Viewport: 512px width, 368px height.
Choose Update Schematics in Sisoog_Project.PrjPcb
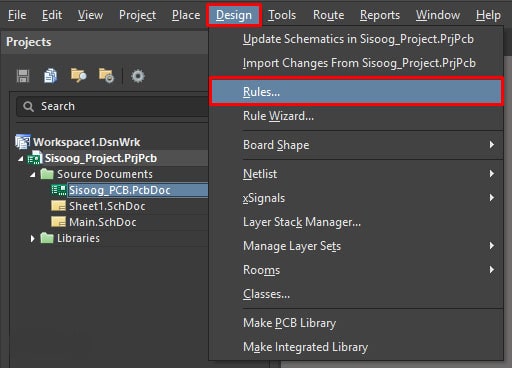(356, 39)
